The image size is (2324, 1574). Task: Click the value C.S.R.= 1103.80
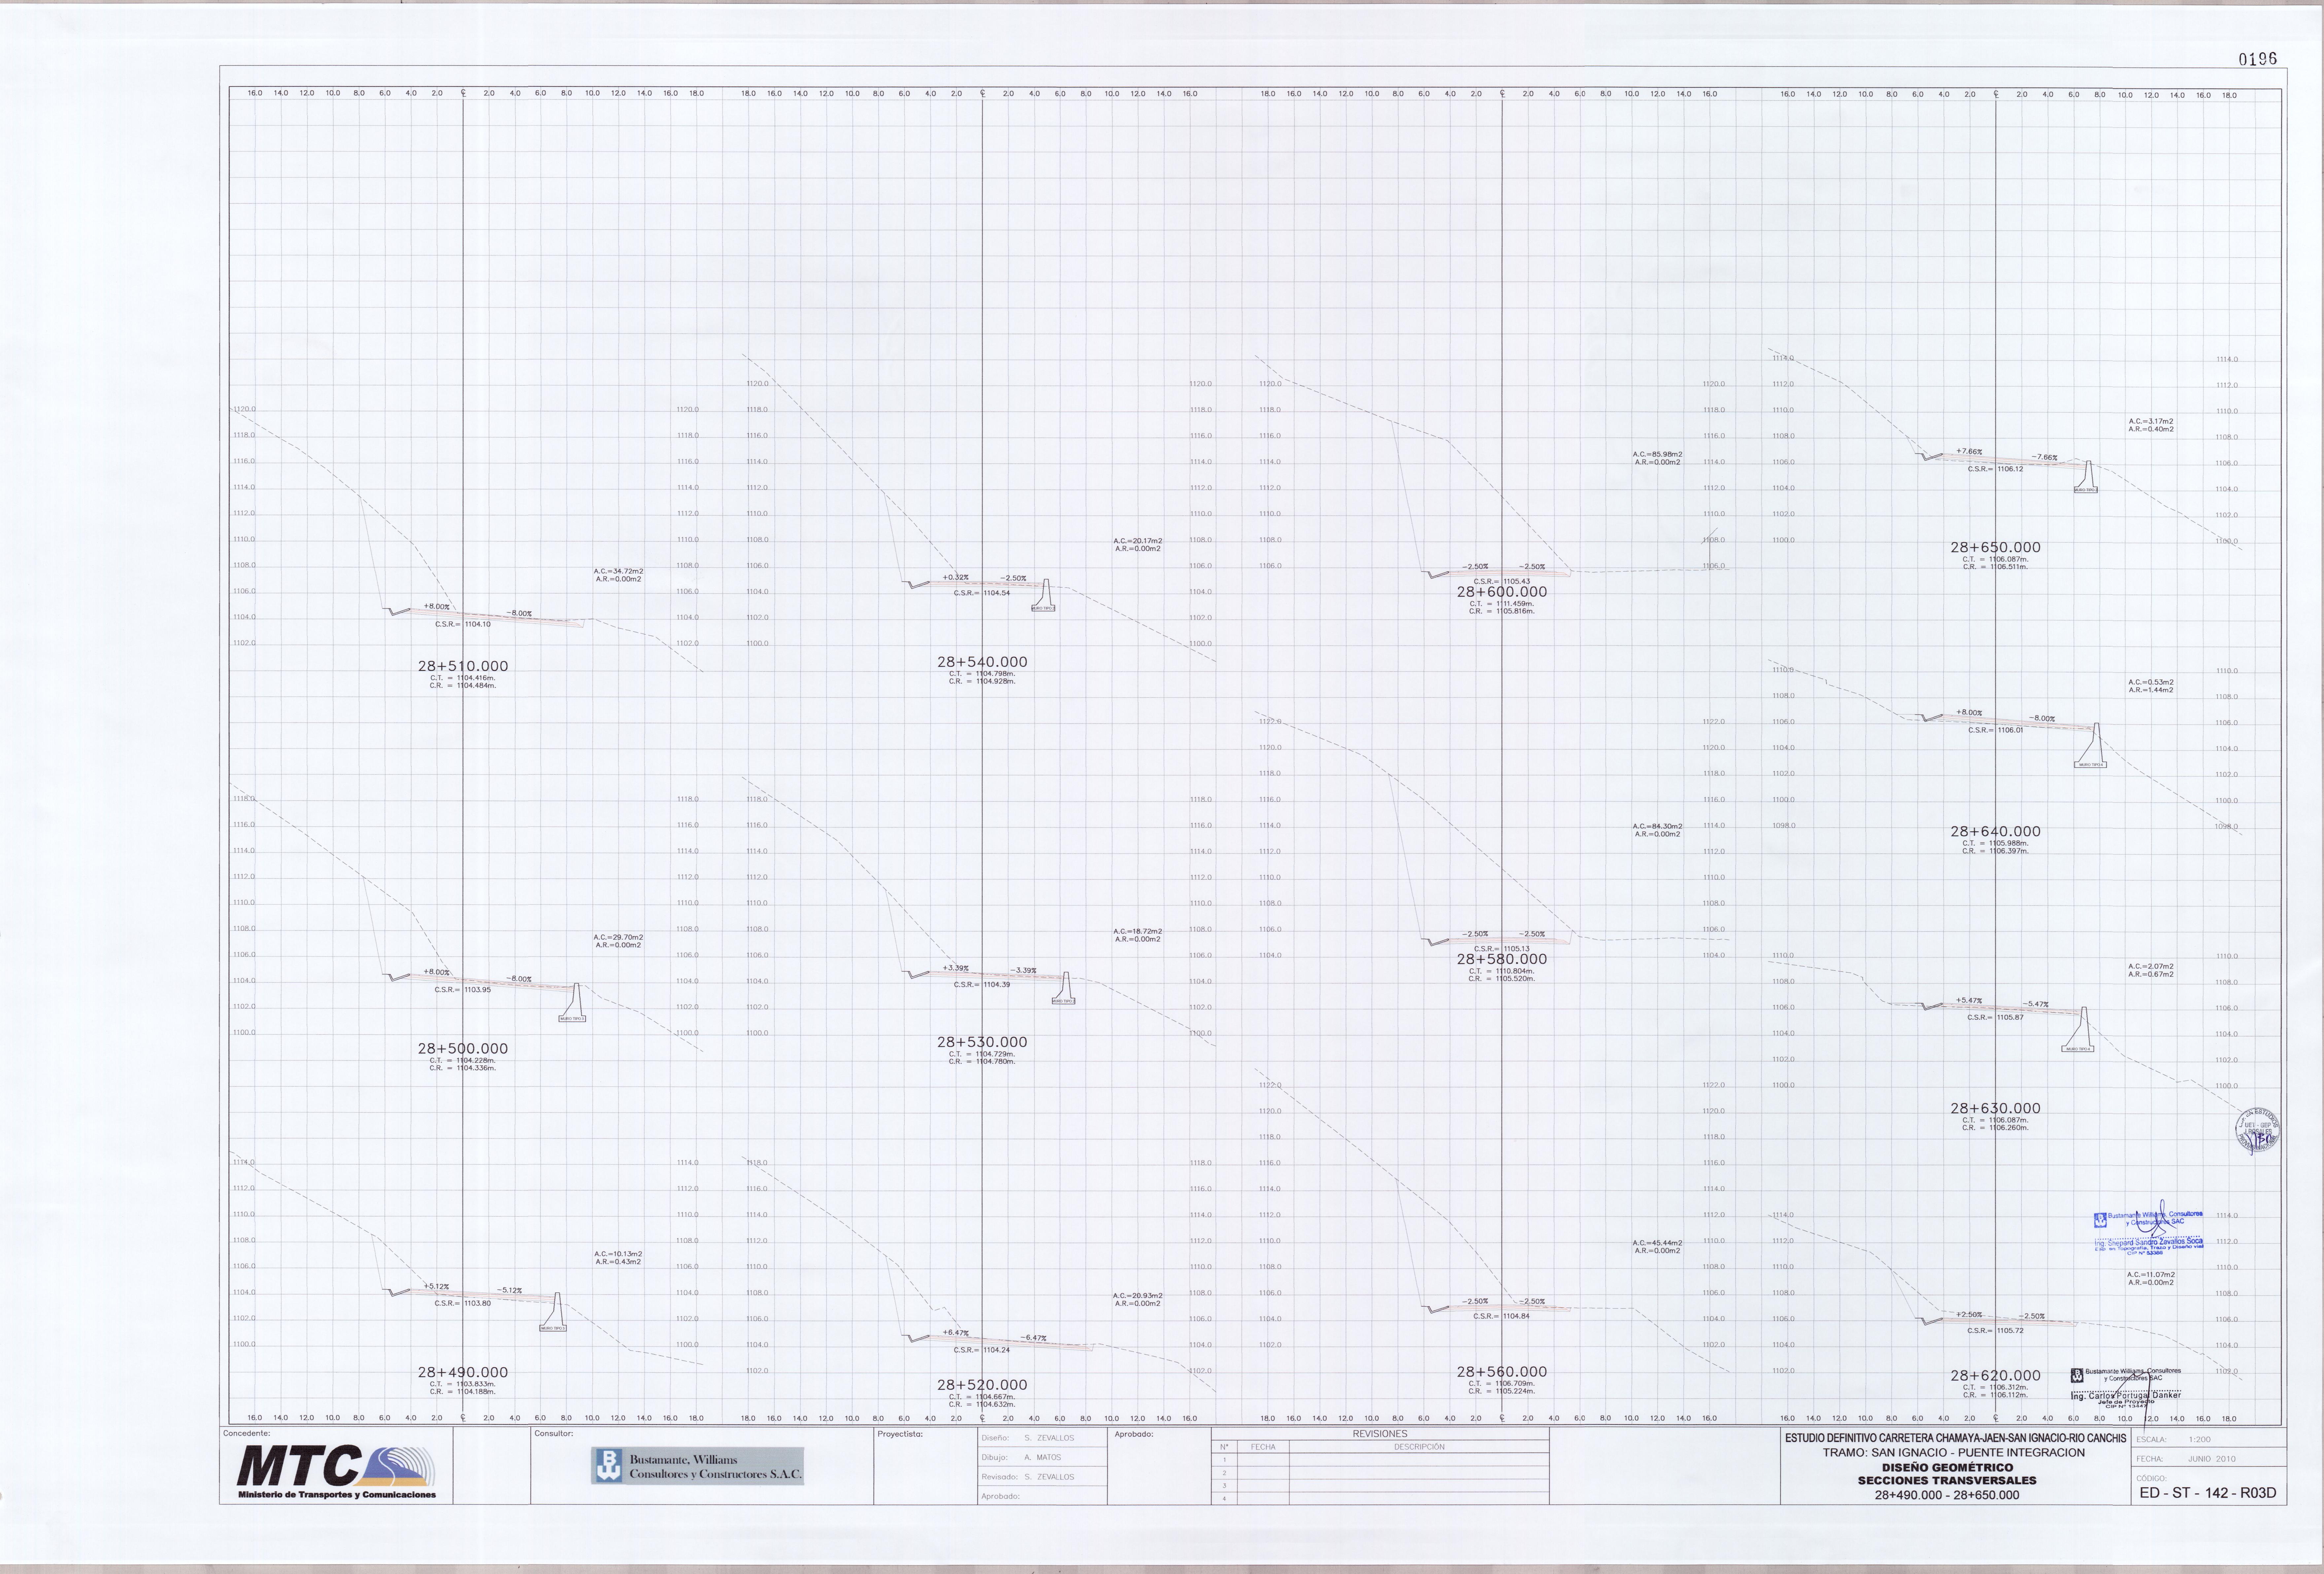[463, 1304]
